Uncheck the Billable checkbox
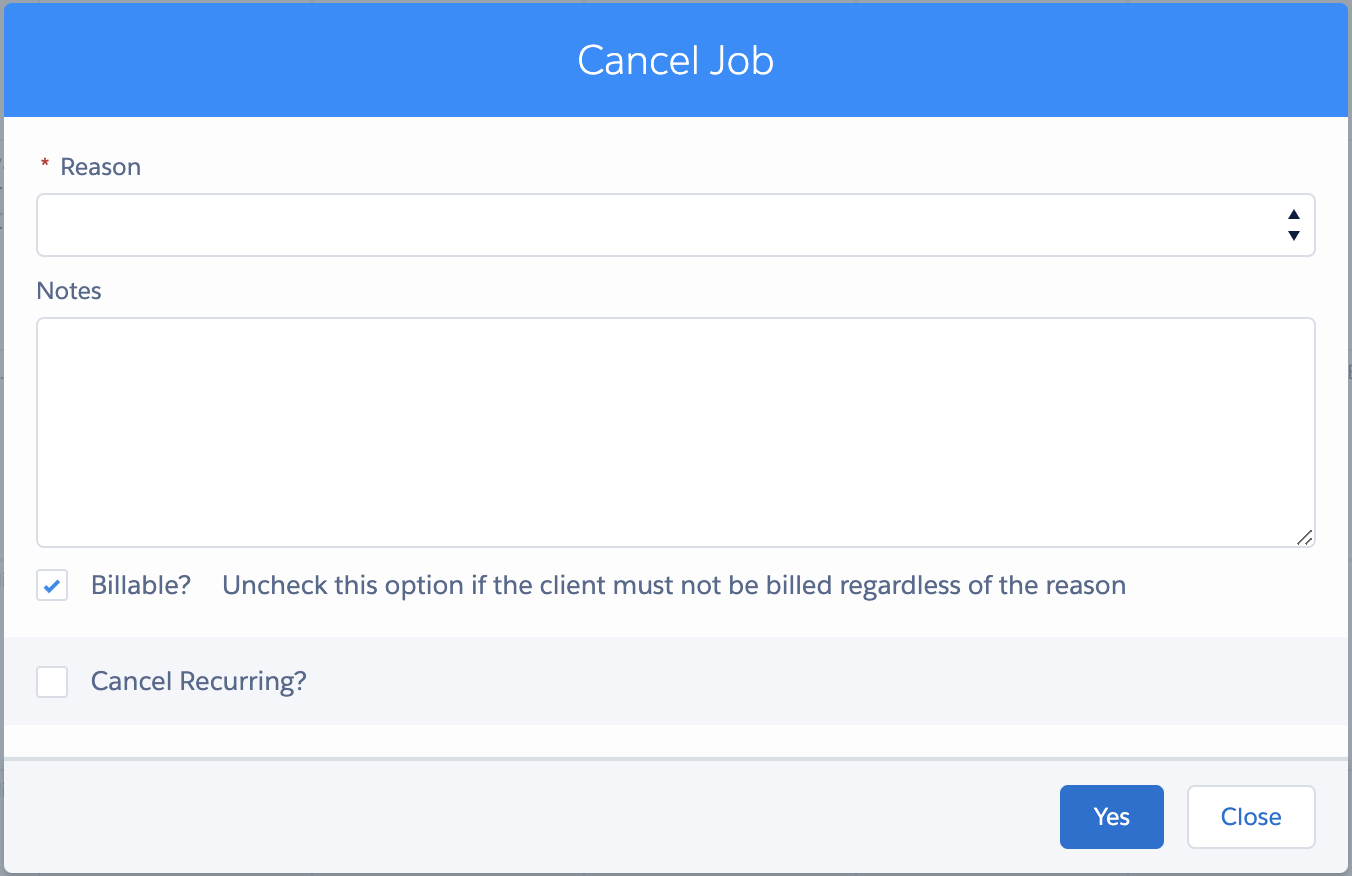 [52, 585]
